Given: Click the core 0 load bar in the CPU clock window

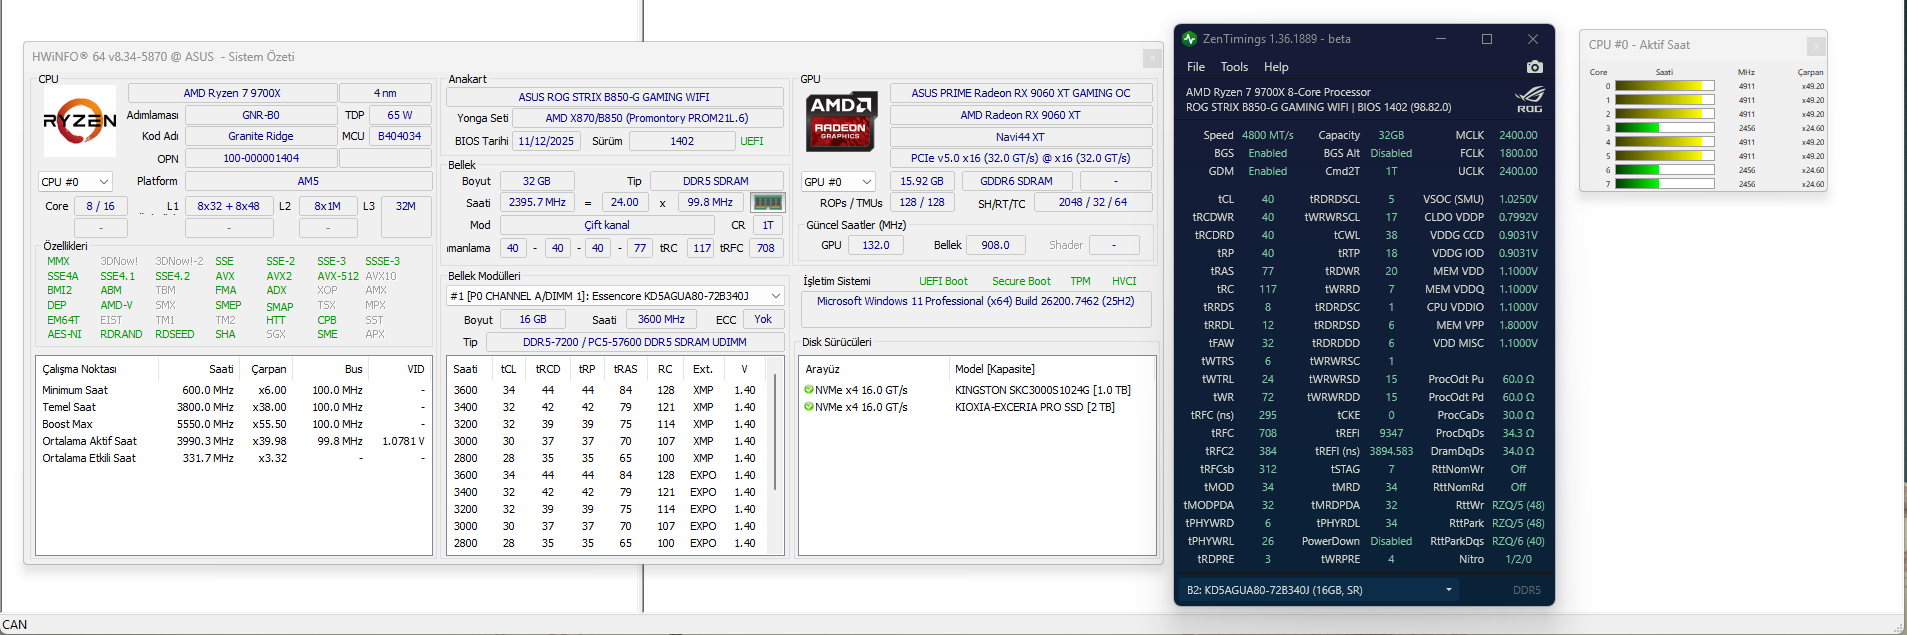Looking at the screenshot, I should pyautogui.click(x=1665, y=86).
